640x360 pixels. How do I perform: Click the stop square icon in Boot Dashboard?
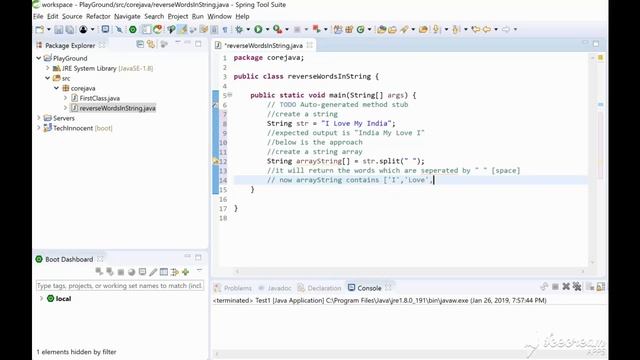point(121,272)
